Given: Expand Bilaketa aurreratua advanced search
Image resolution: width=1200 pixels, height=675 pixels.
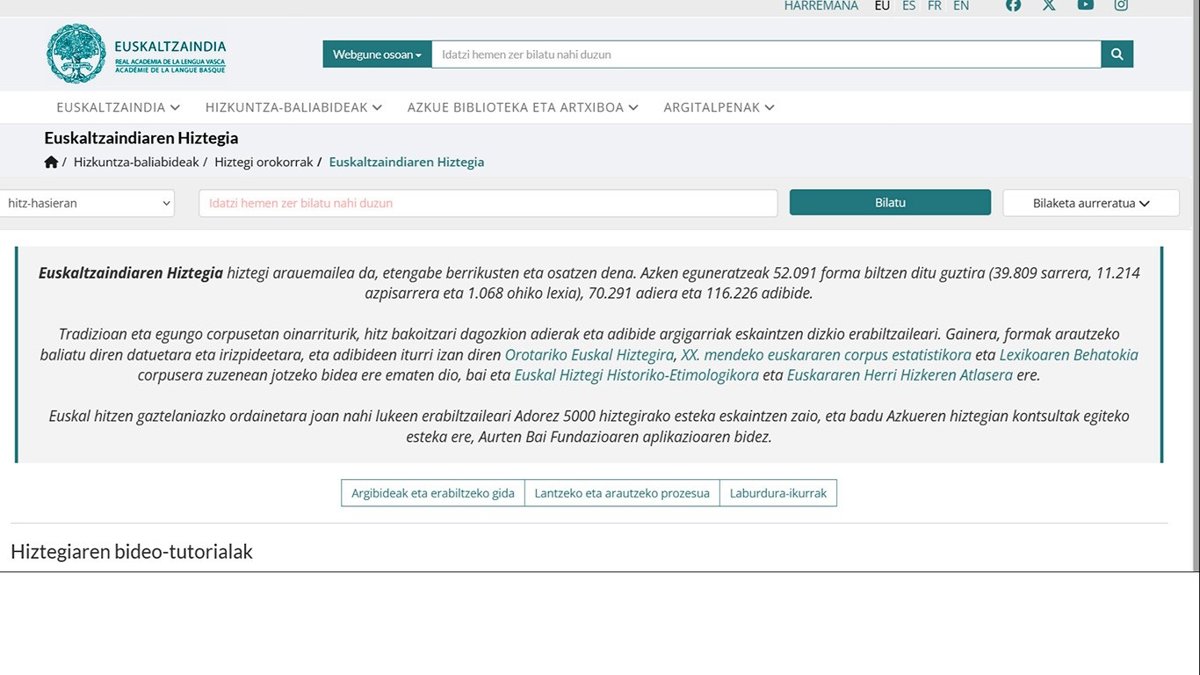Looking at the screenshot, I should tap(1091, 203).
